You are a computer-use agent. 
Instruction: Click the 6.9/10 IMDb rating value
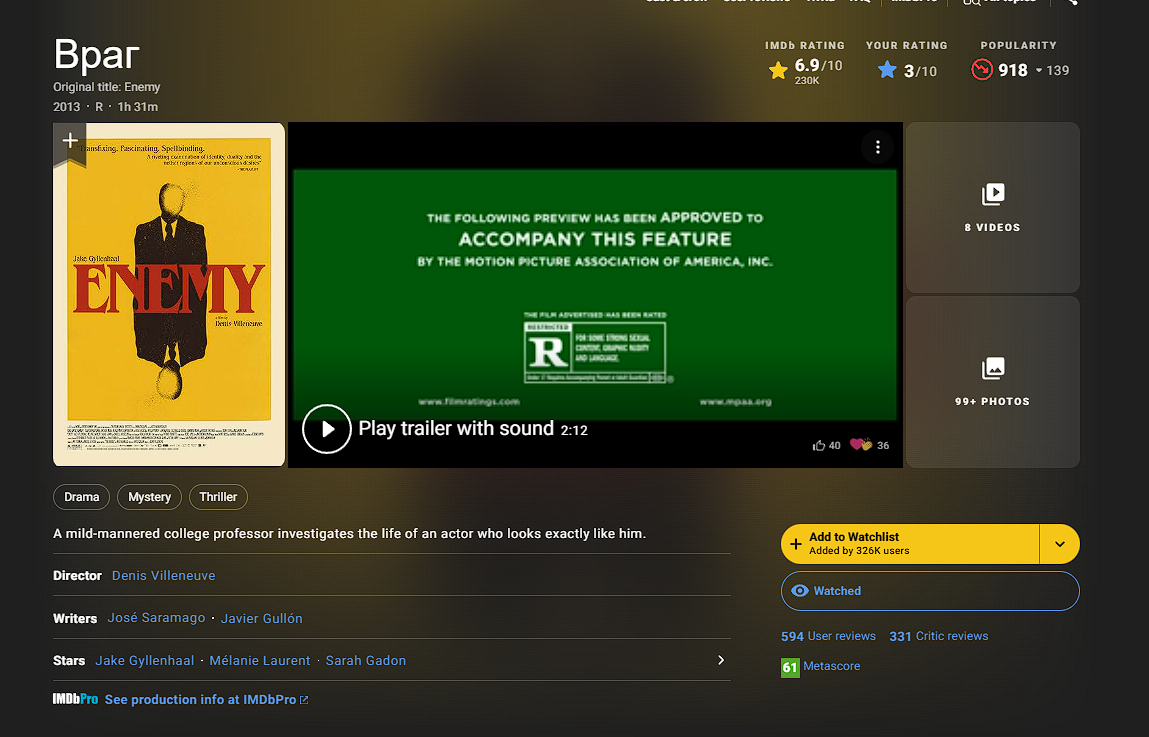819,65
